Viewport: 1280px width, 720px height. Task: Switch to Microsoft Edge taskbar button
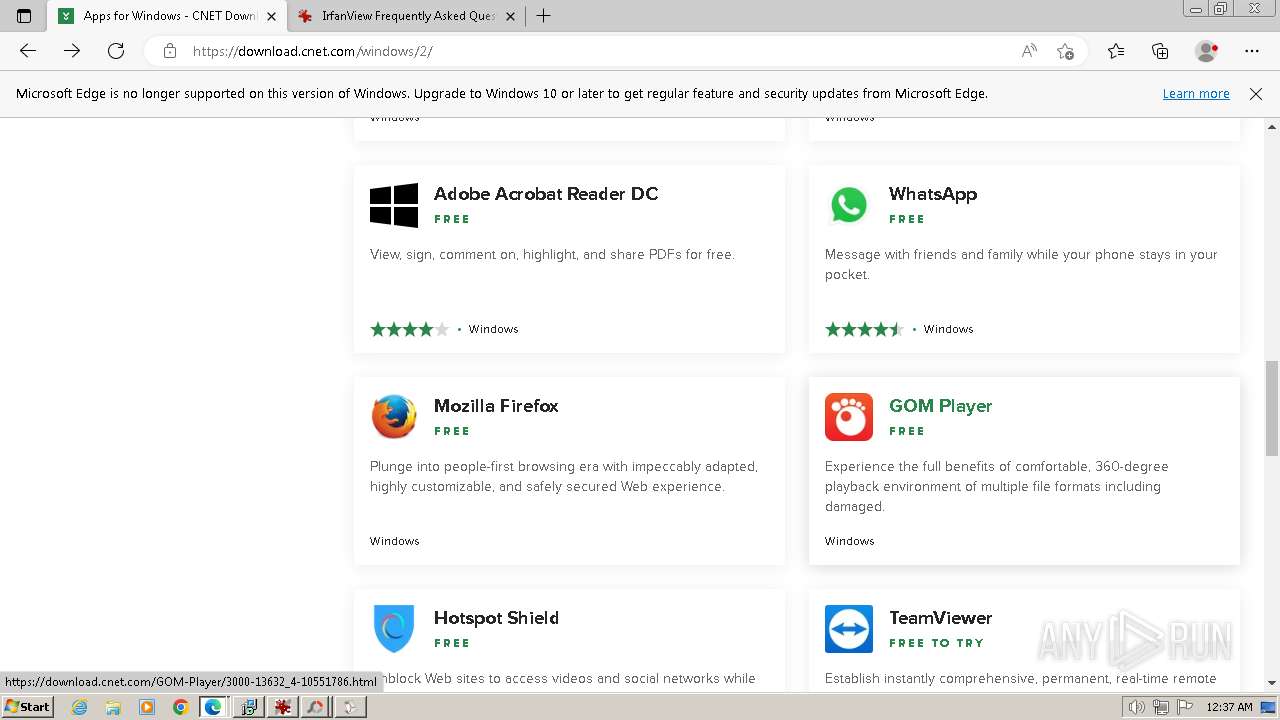(x=213, y=707)
